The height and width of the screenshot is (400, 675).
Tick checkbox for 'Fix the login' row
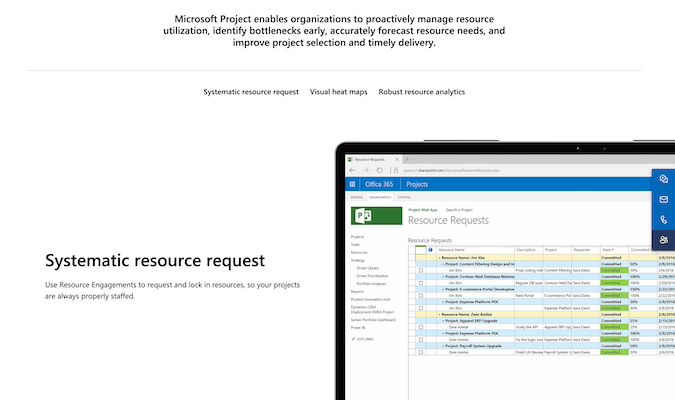(421, 340)
